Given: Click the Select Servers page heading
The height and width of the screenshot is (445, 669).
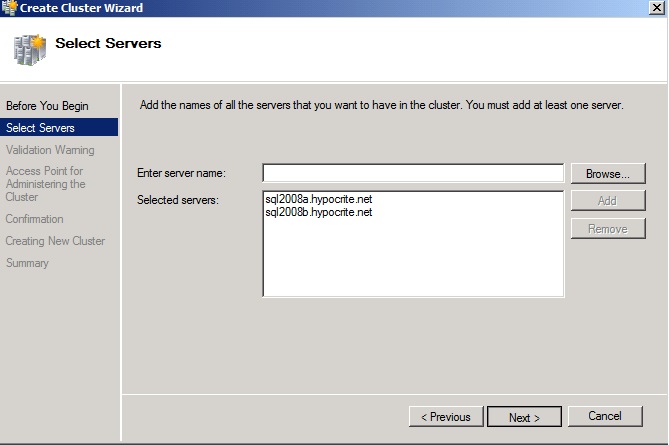Looking at the screenshot, I should point(108,43).
